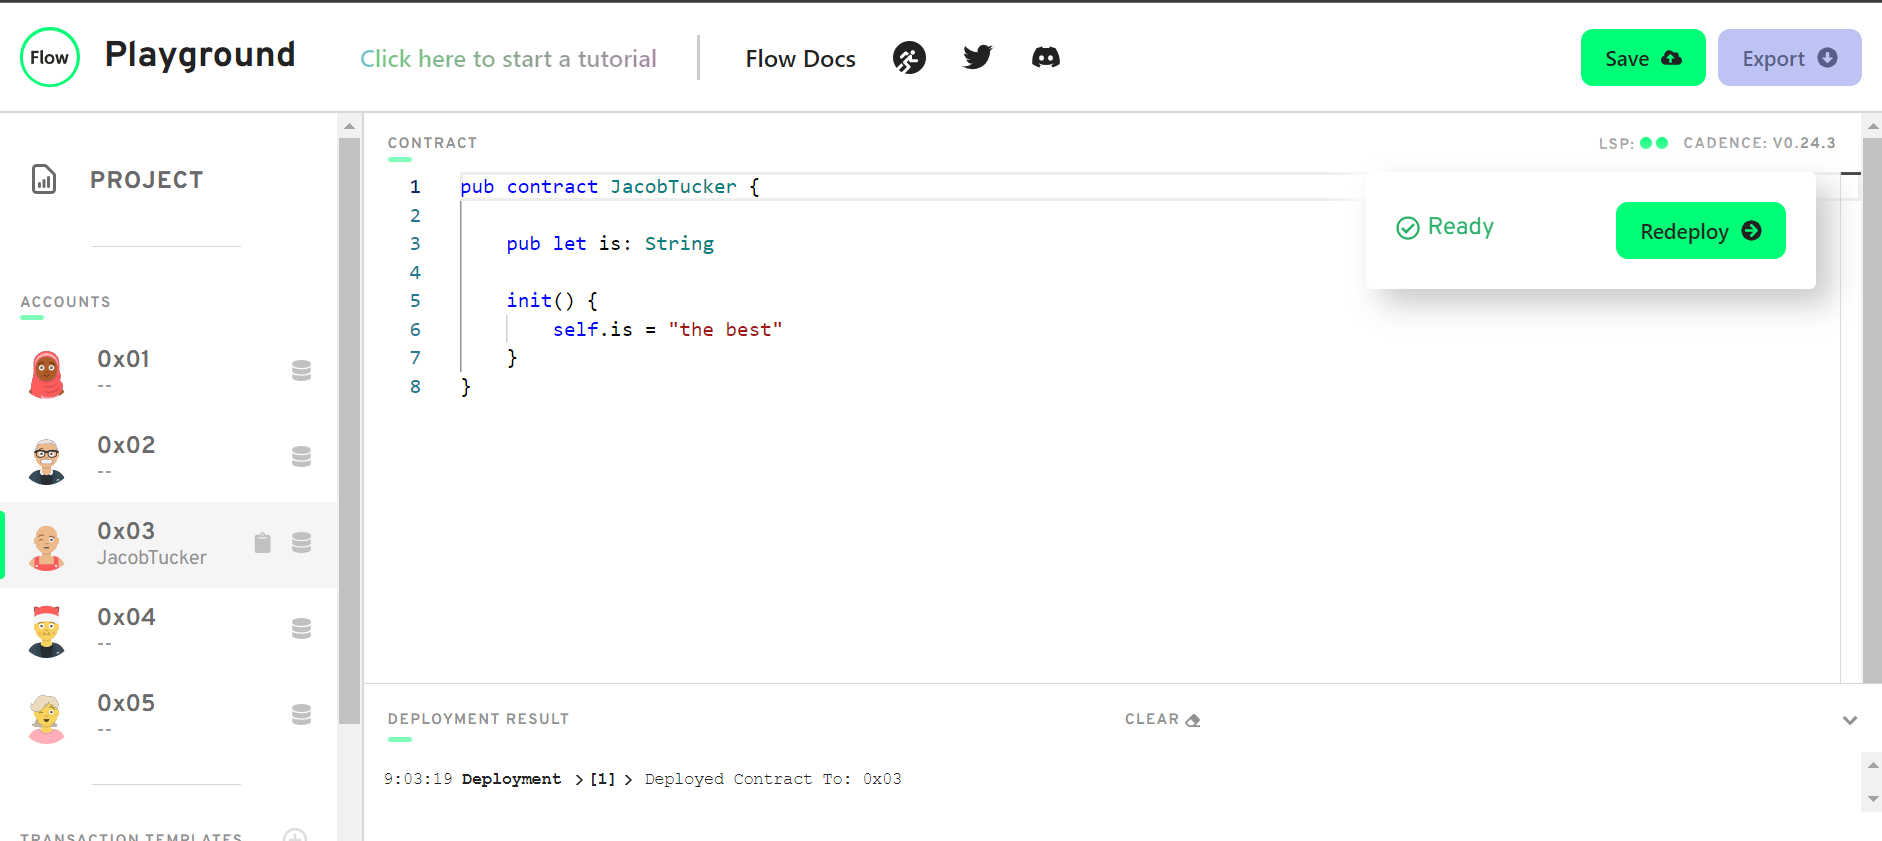Click the LSP status indicator dots
The height and width of the screenshot is (841, 1882).
[x=1654, y=143]
